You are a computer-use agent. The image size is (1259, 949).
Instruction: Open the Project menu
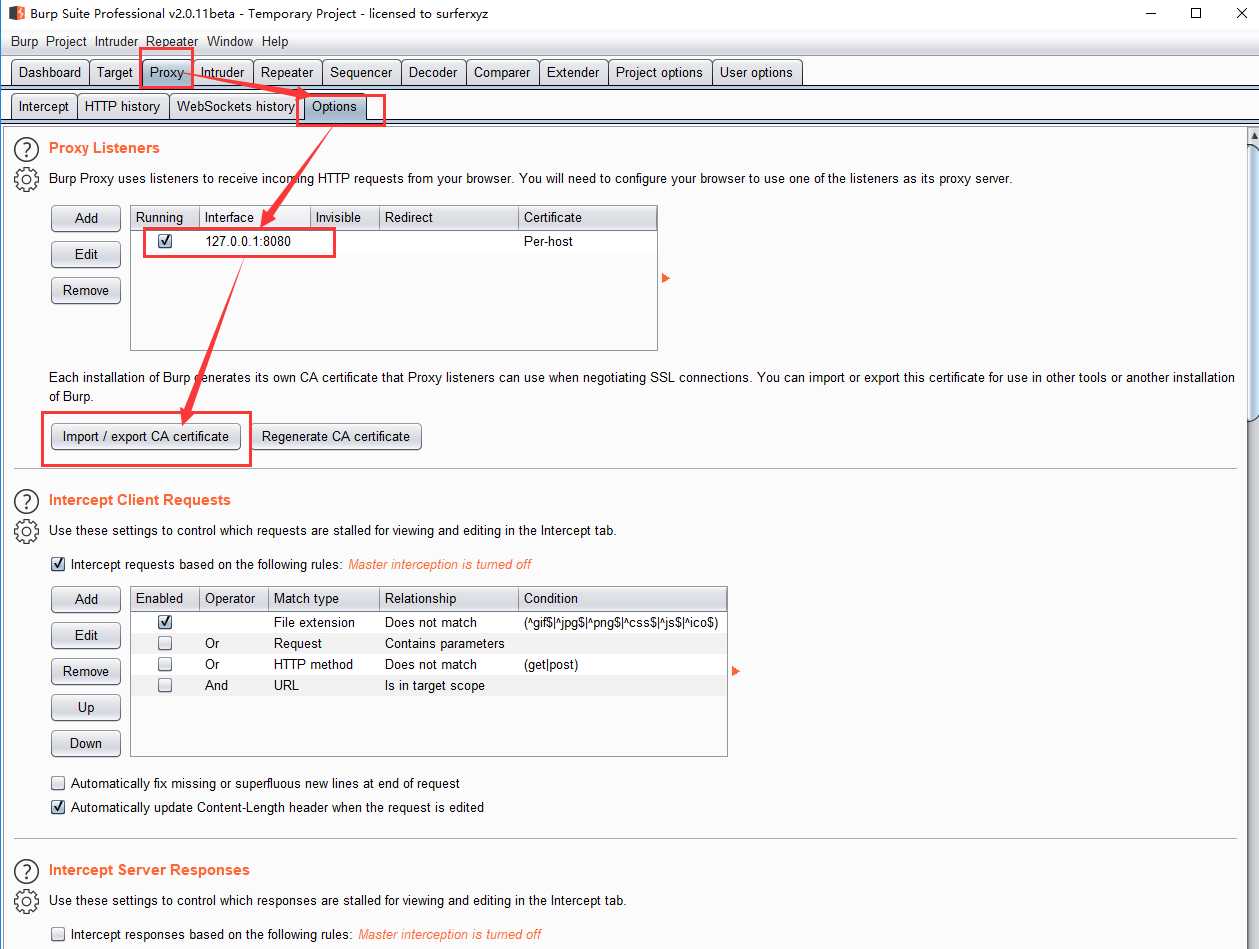click(x=66, y=41)
